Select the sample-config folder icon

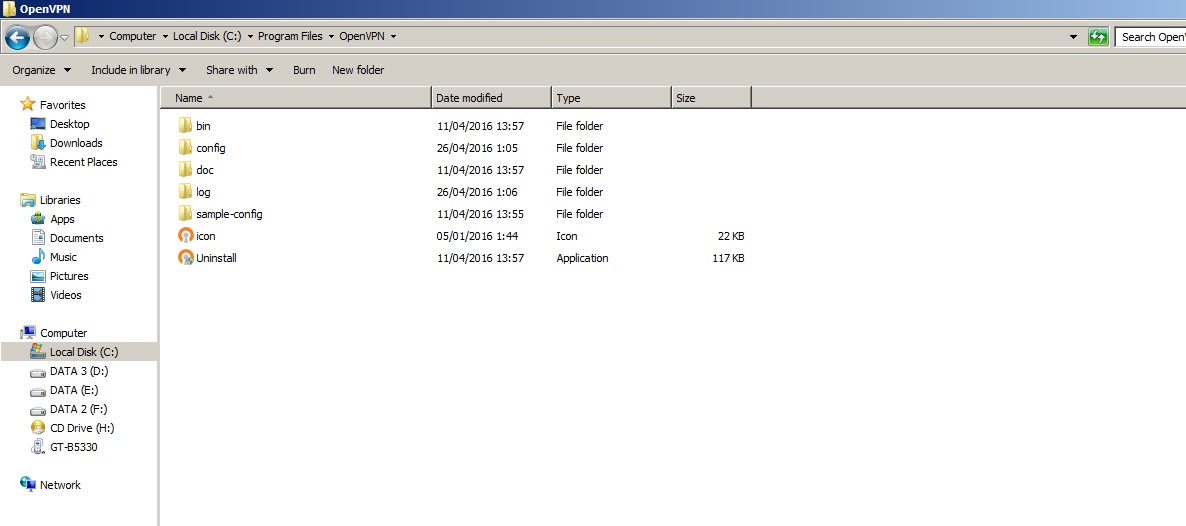pyautogui.click(x=186, y=213)
